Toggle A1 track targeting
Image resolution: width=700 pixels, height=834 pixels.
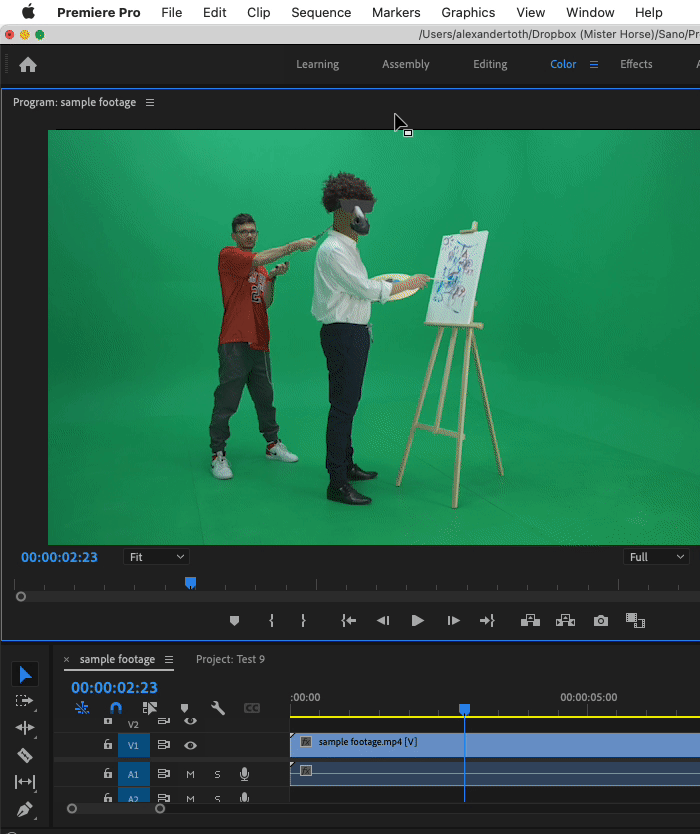134,774
